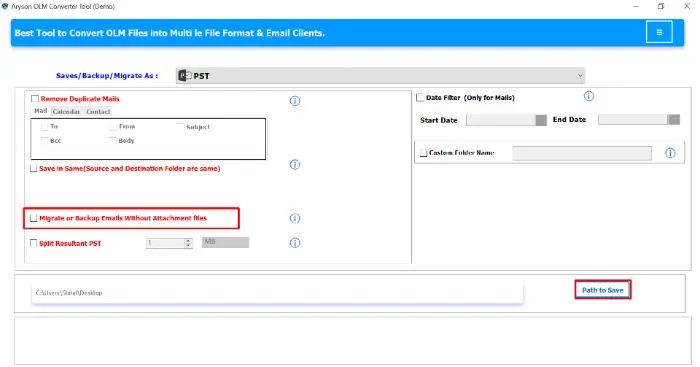
Task: Switch to the Calendar tab
Action: [x=66, y=112]
